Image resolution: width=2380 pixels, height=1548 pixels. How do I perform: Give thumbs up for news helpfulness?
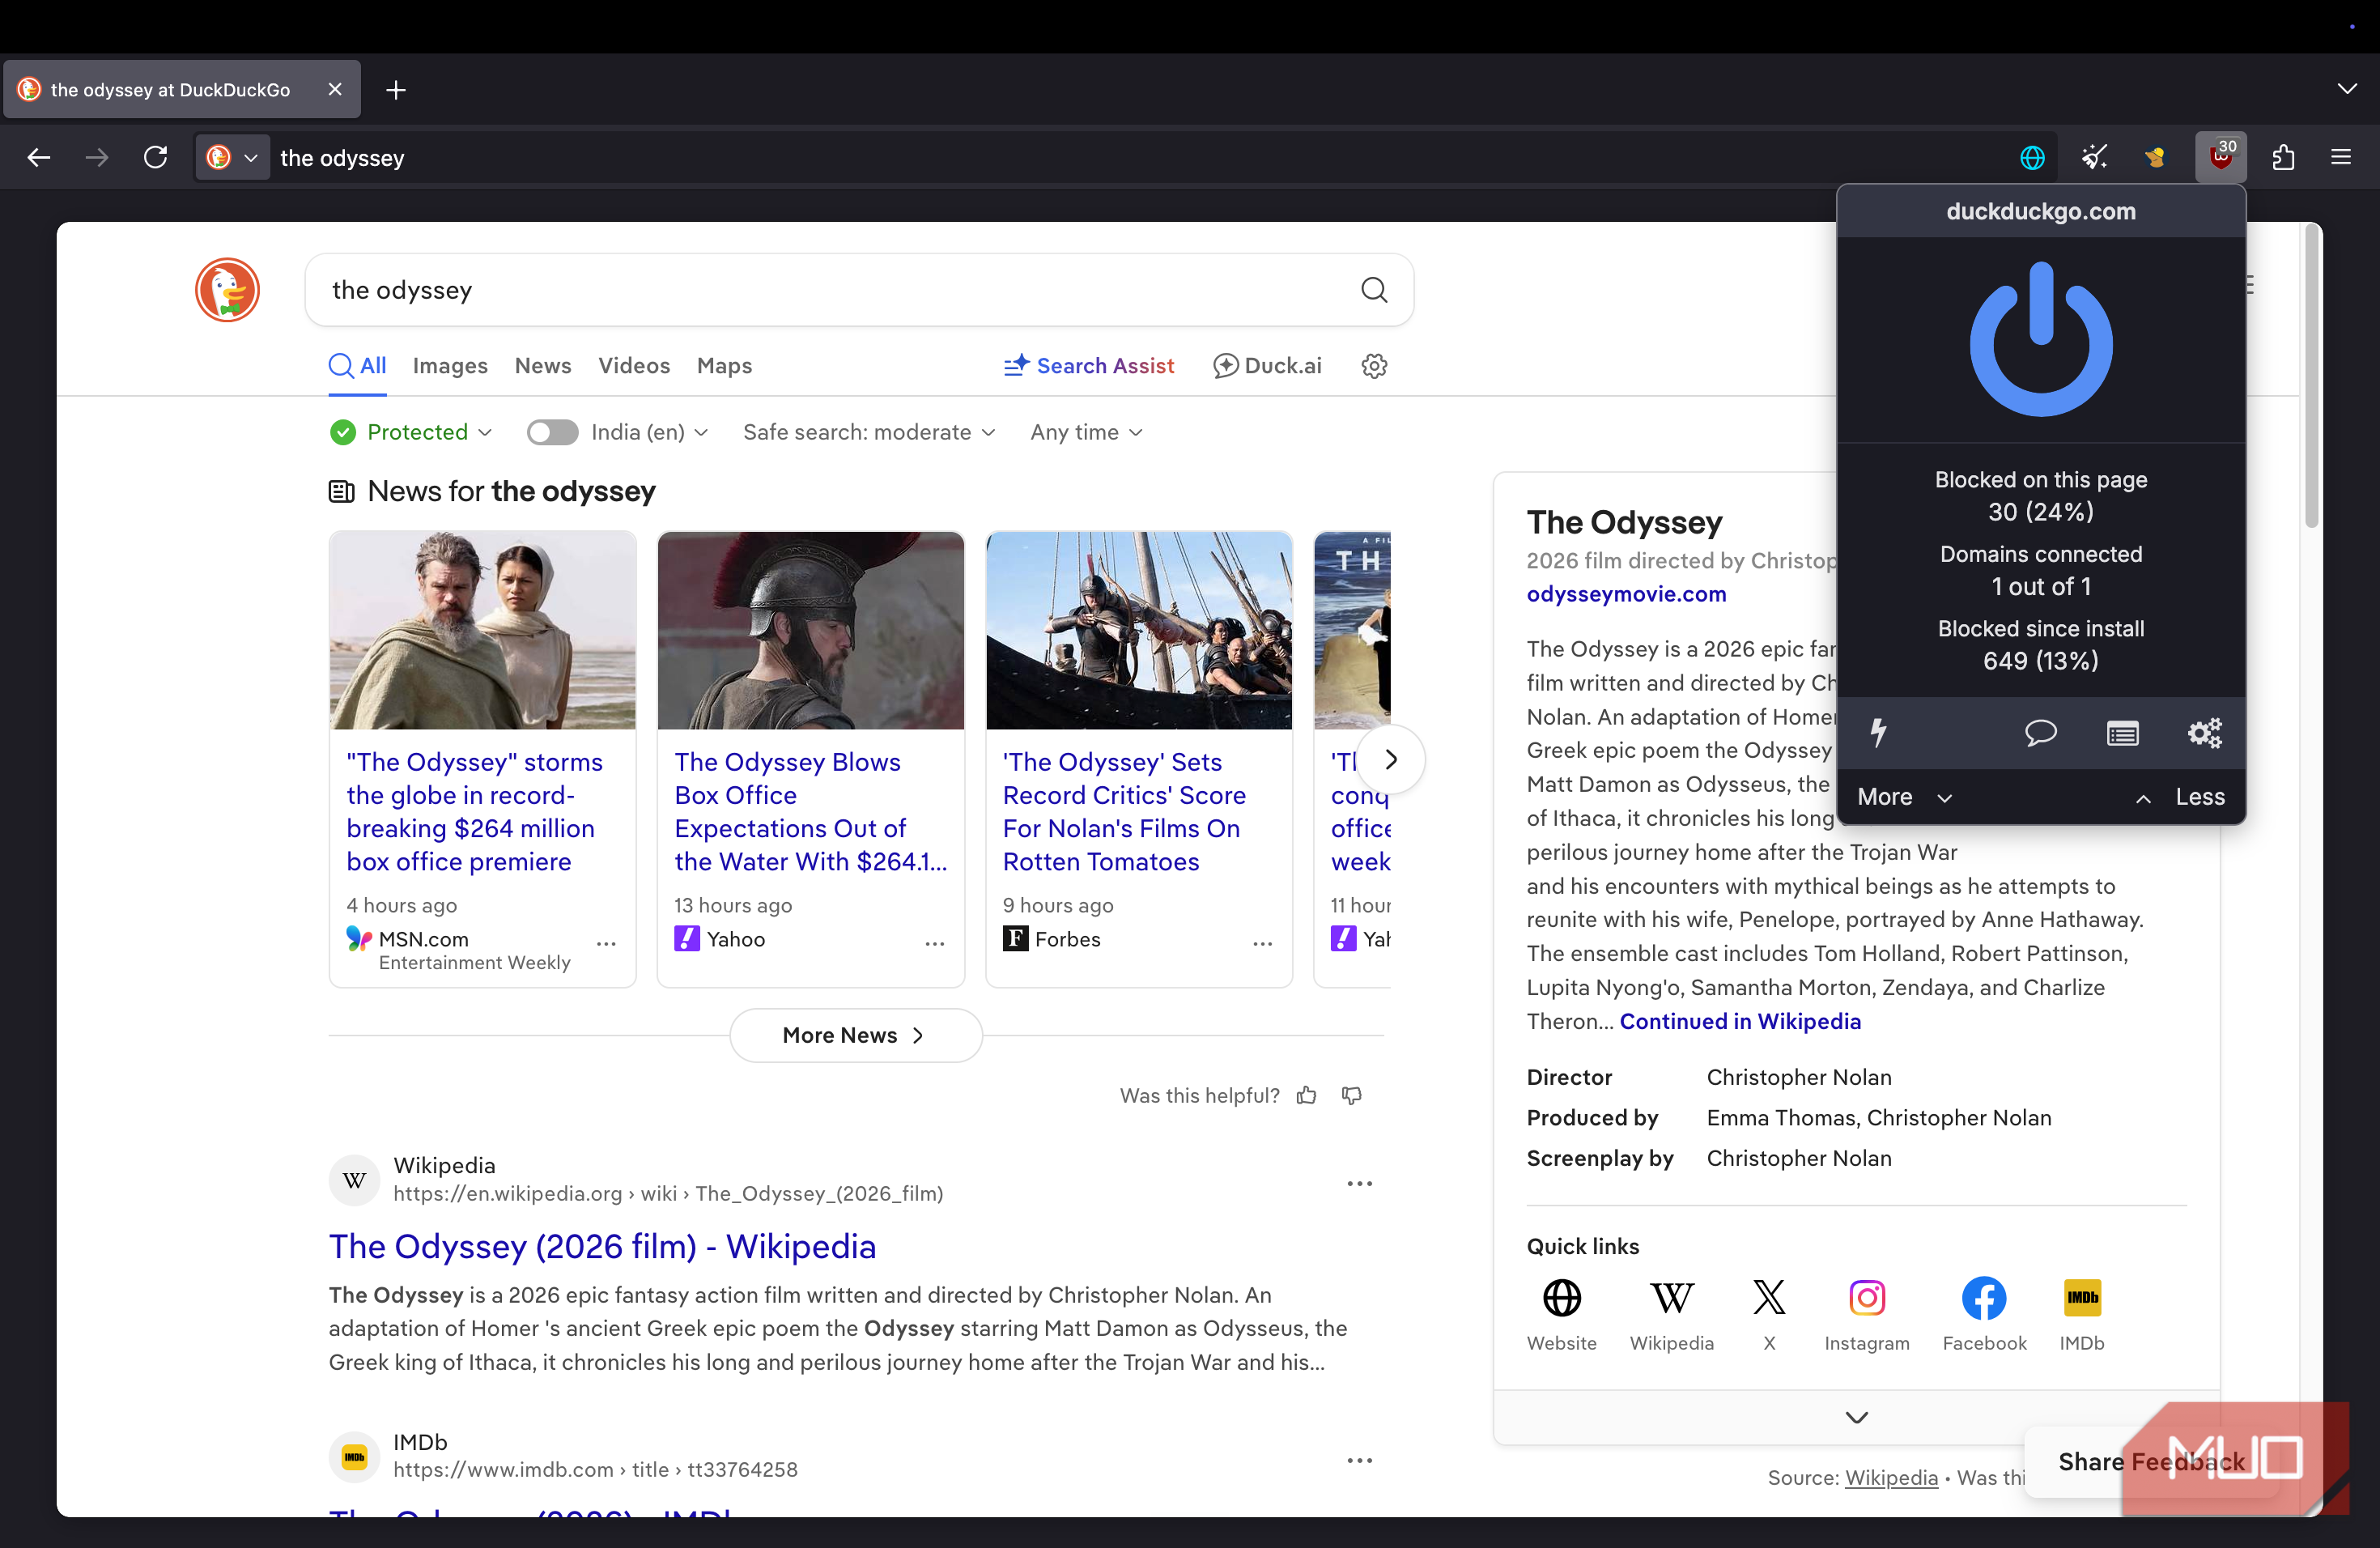pyautogui.click(x=1306, y=1096)
